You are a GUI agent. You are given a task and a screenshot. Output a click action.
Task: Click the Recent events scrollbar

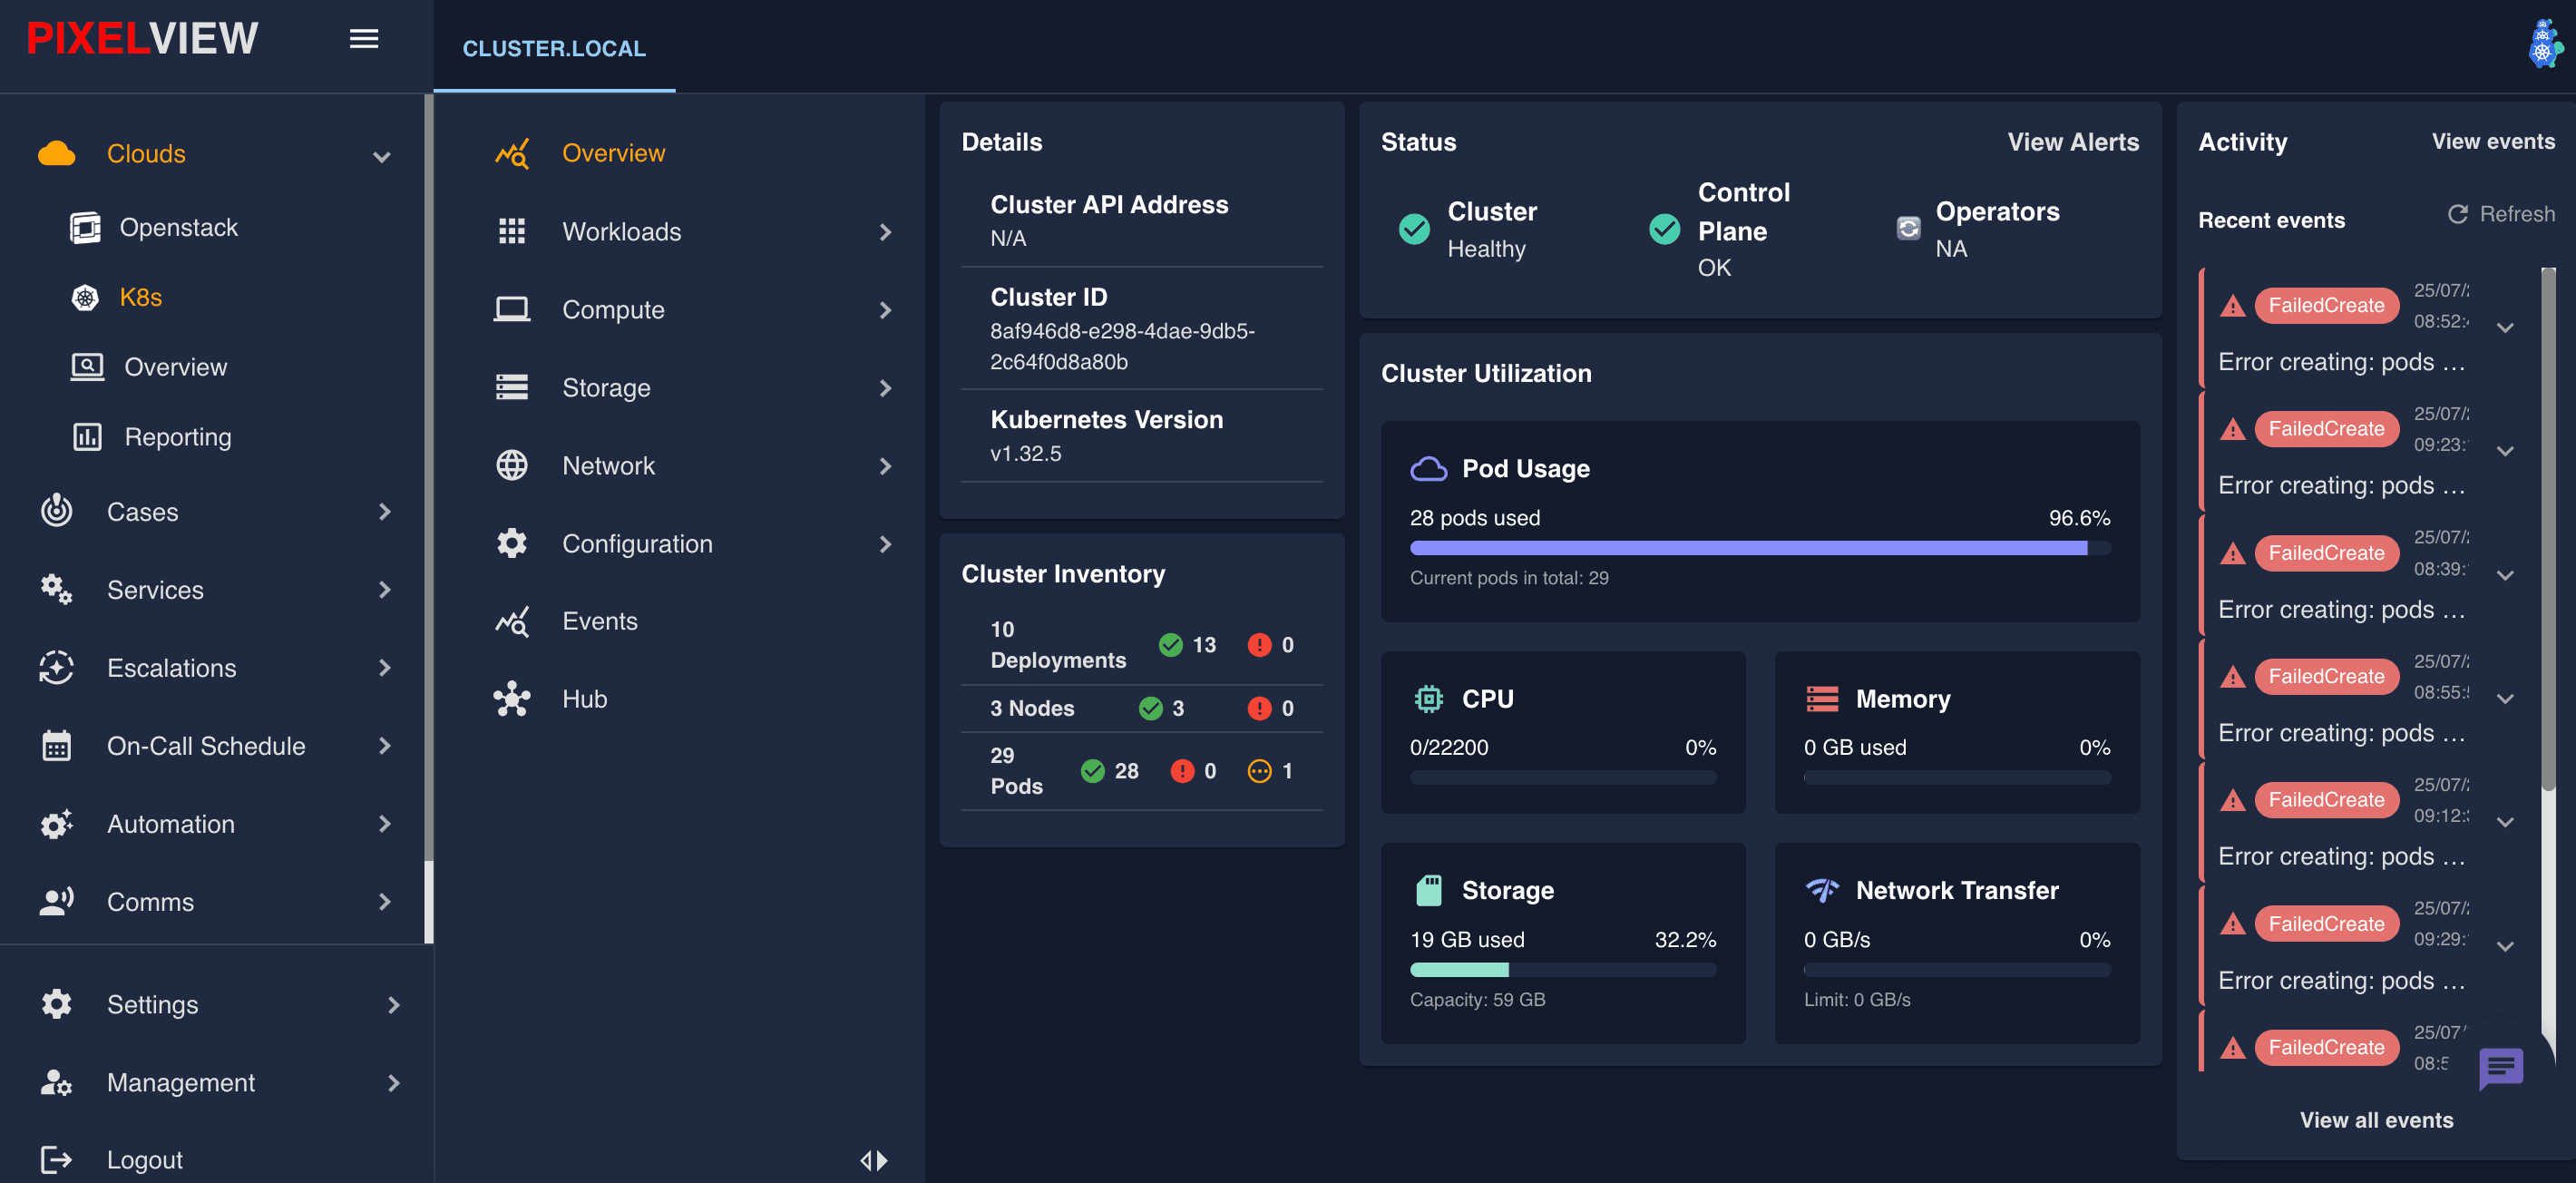pyautogui.click(x=2548, y=530)
